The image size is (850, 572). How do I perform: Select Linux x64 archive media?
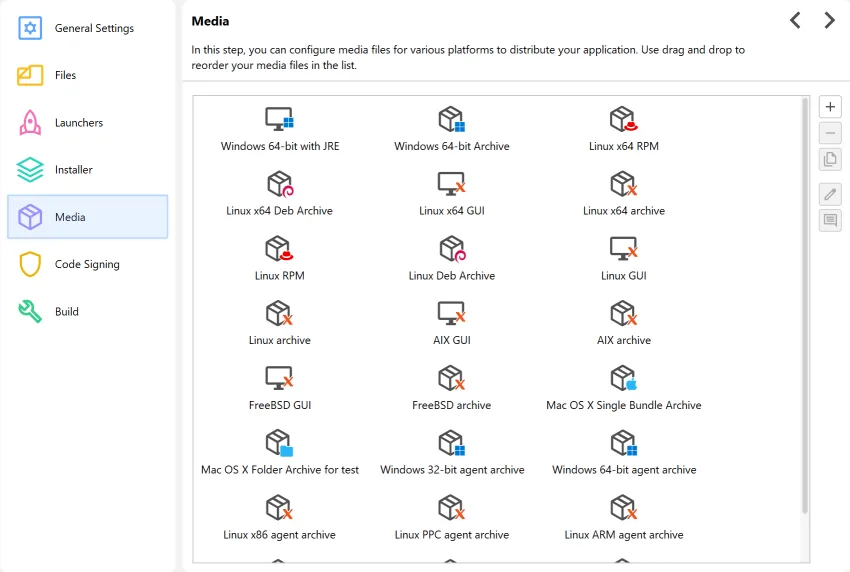coord(623,194)
